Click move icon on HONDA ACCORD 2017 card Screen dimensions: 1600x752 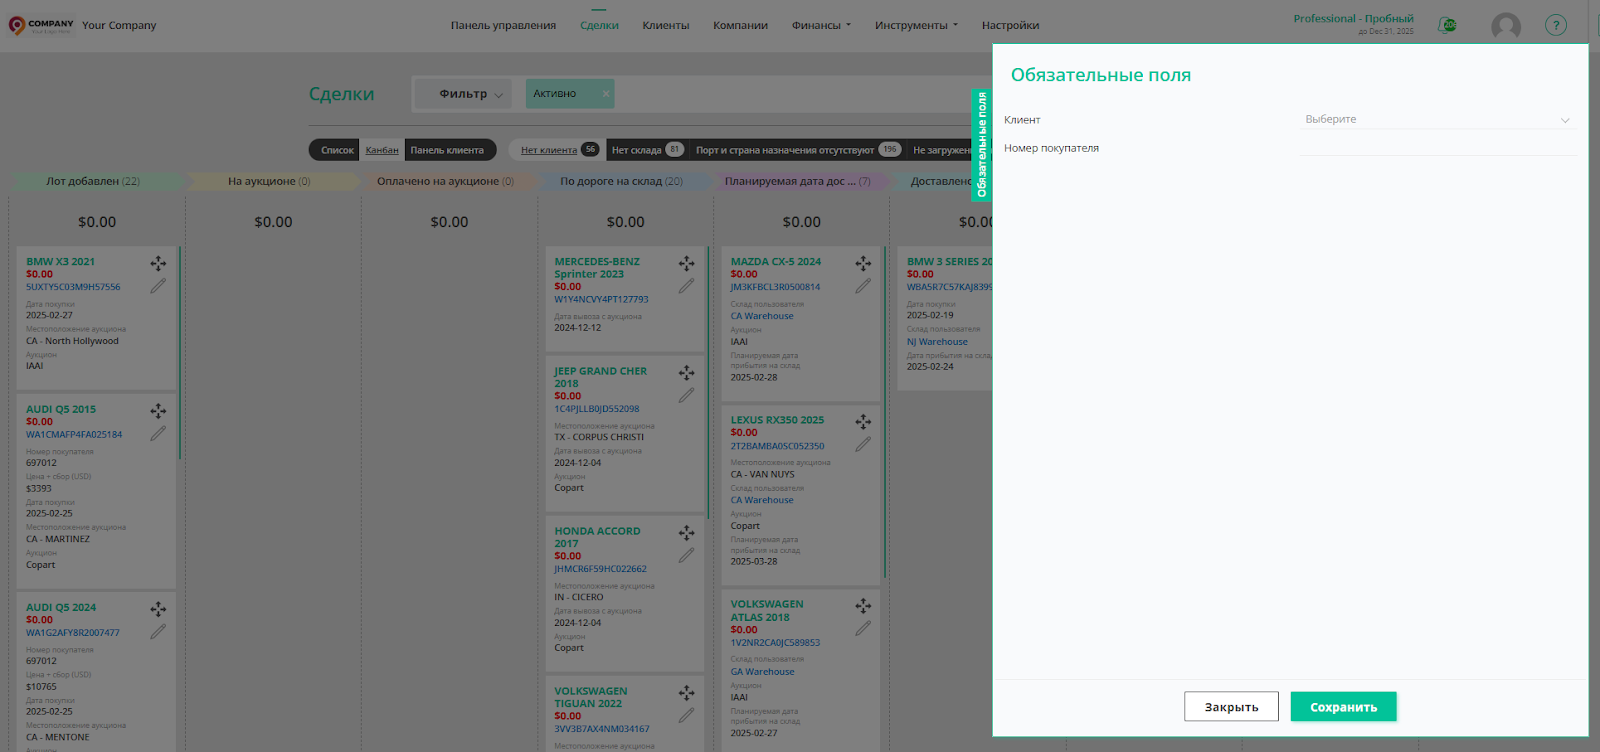[686, 533]
